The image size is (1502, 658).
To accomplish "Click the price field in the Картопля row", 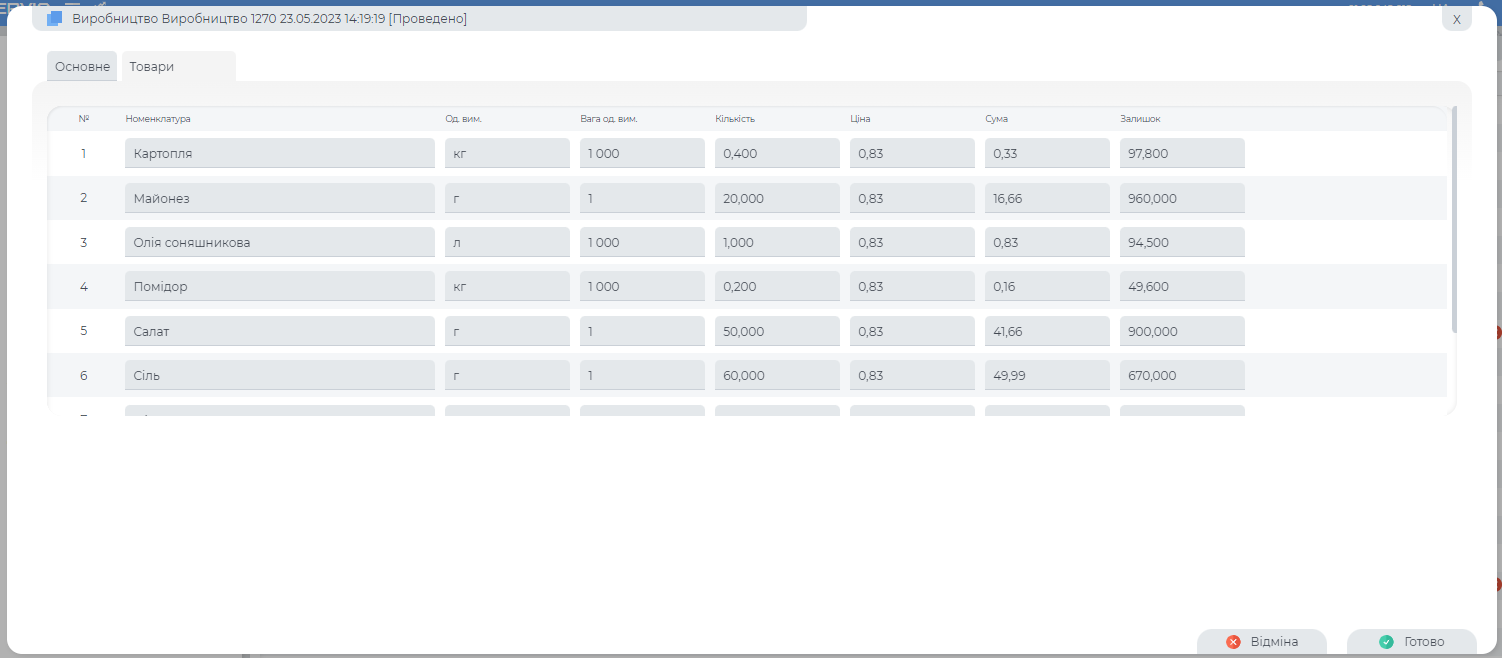I will click(x=911, y=154).
